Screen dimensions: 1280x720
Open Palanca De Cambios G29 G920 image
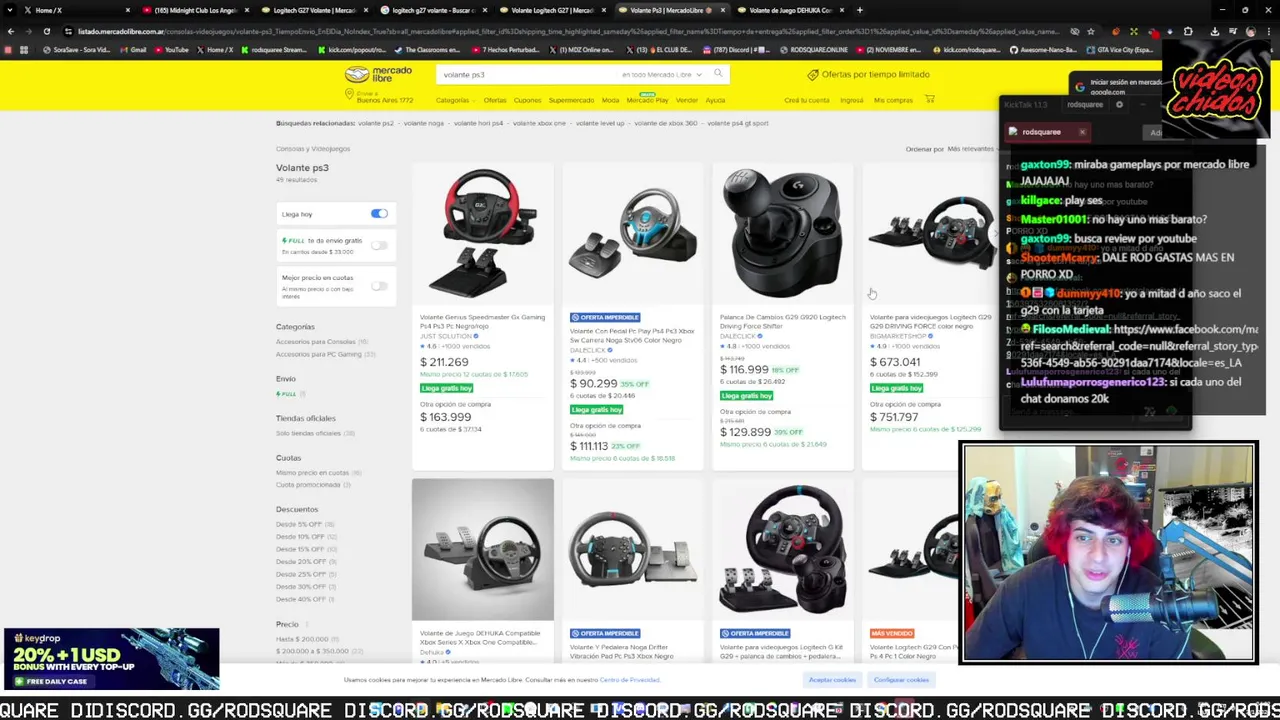782,233
